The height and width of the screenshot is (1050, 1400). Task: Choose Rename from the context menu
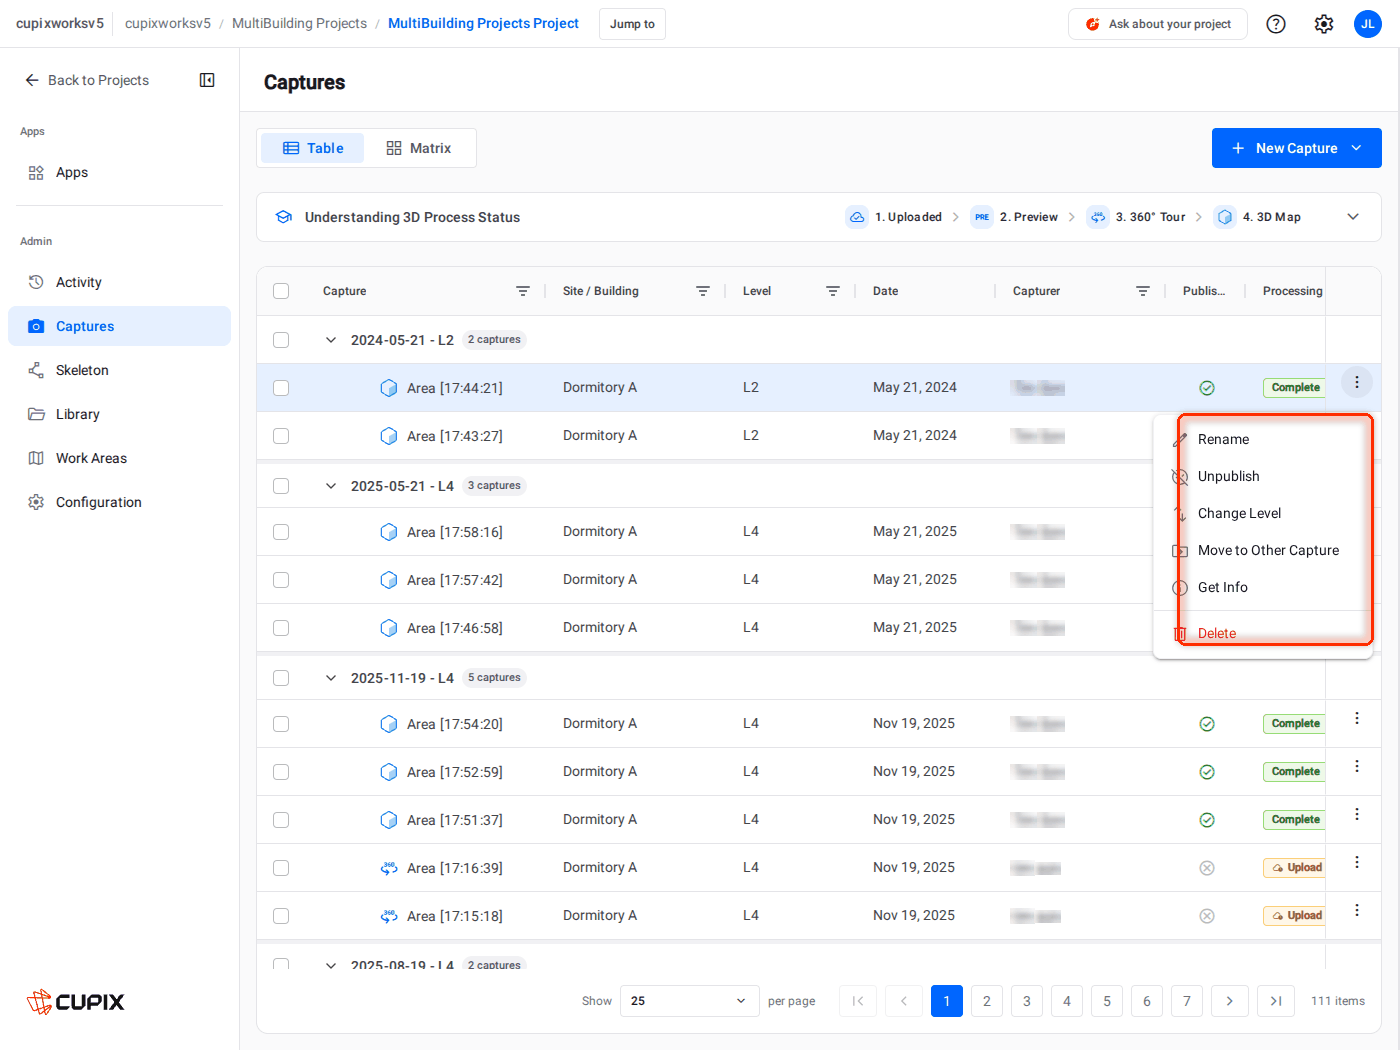(1262, 439)
